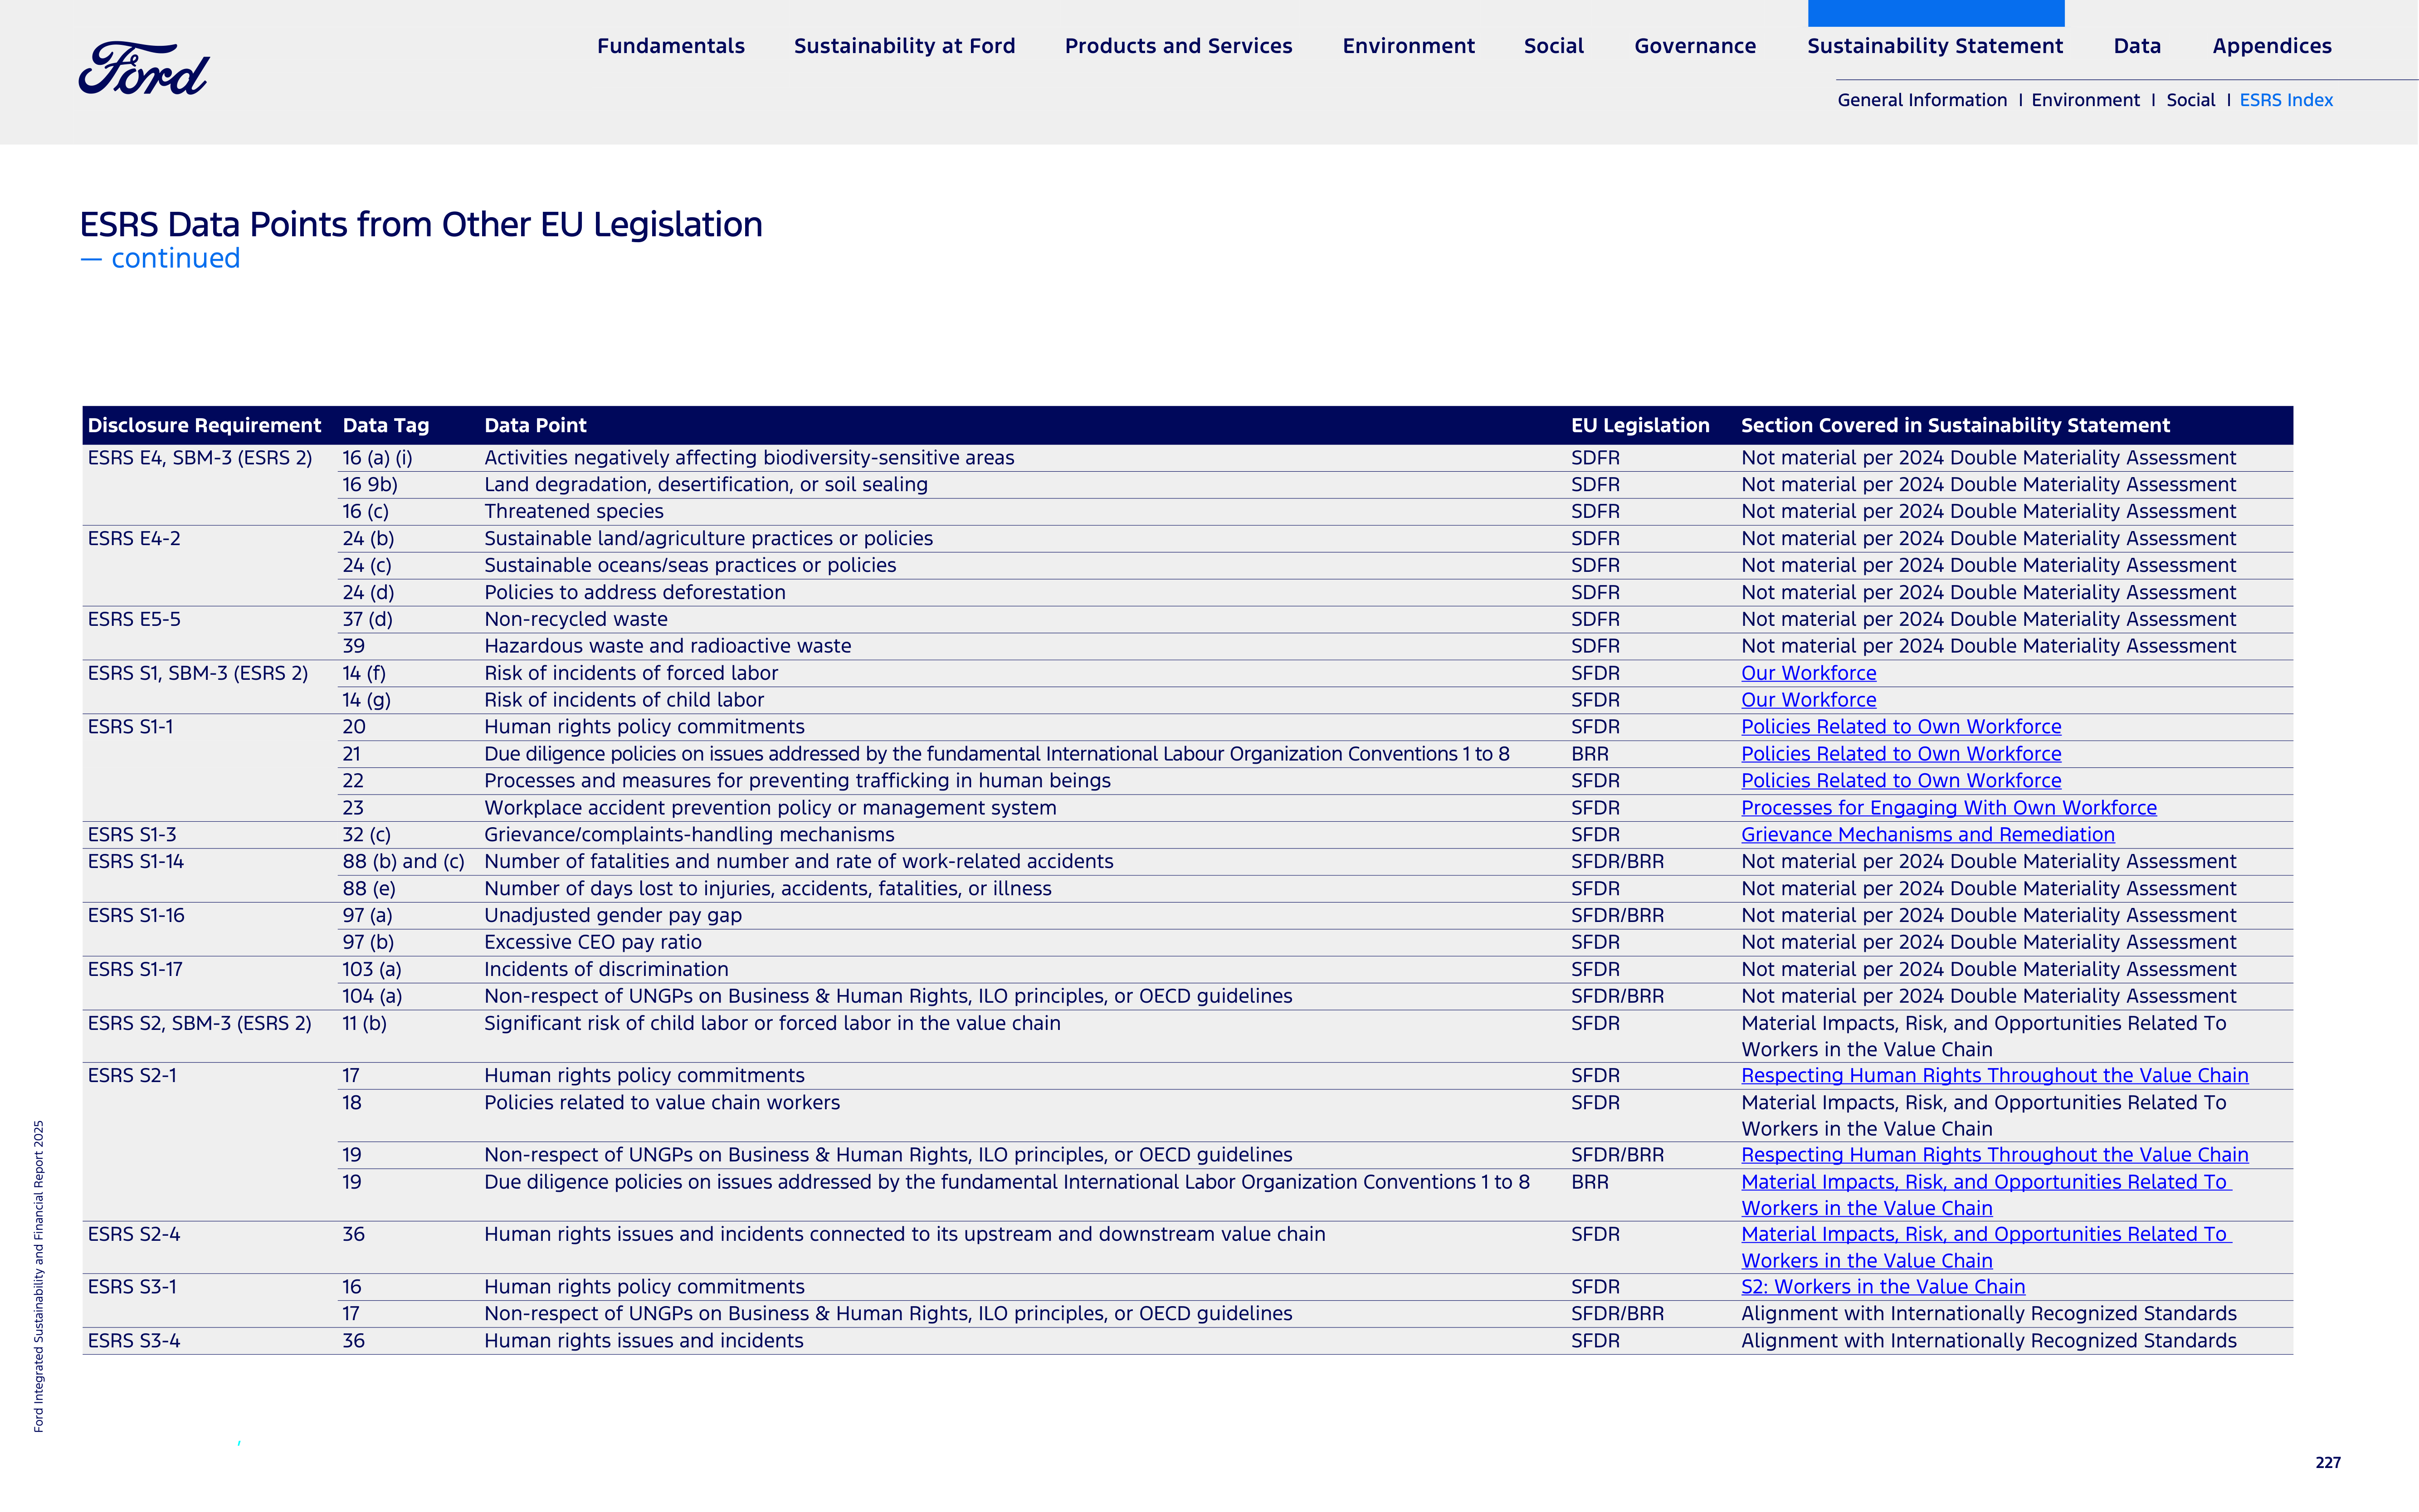Open S2: Workers in the Value Chain link
The image size is (2419, 1512).
[1883, 1287]
